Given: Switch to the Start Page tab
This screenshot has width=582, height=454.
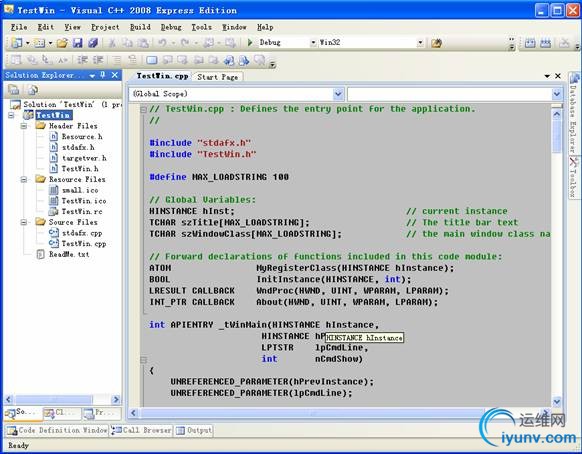Looking at the screenshot, I should pos(218,77).
